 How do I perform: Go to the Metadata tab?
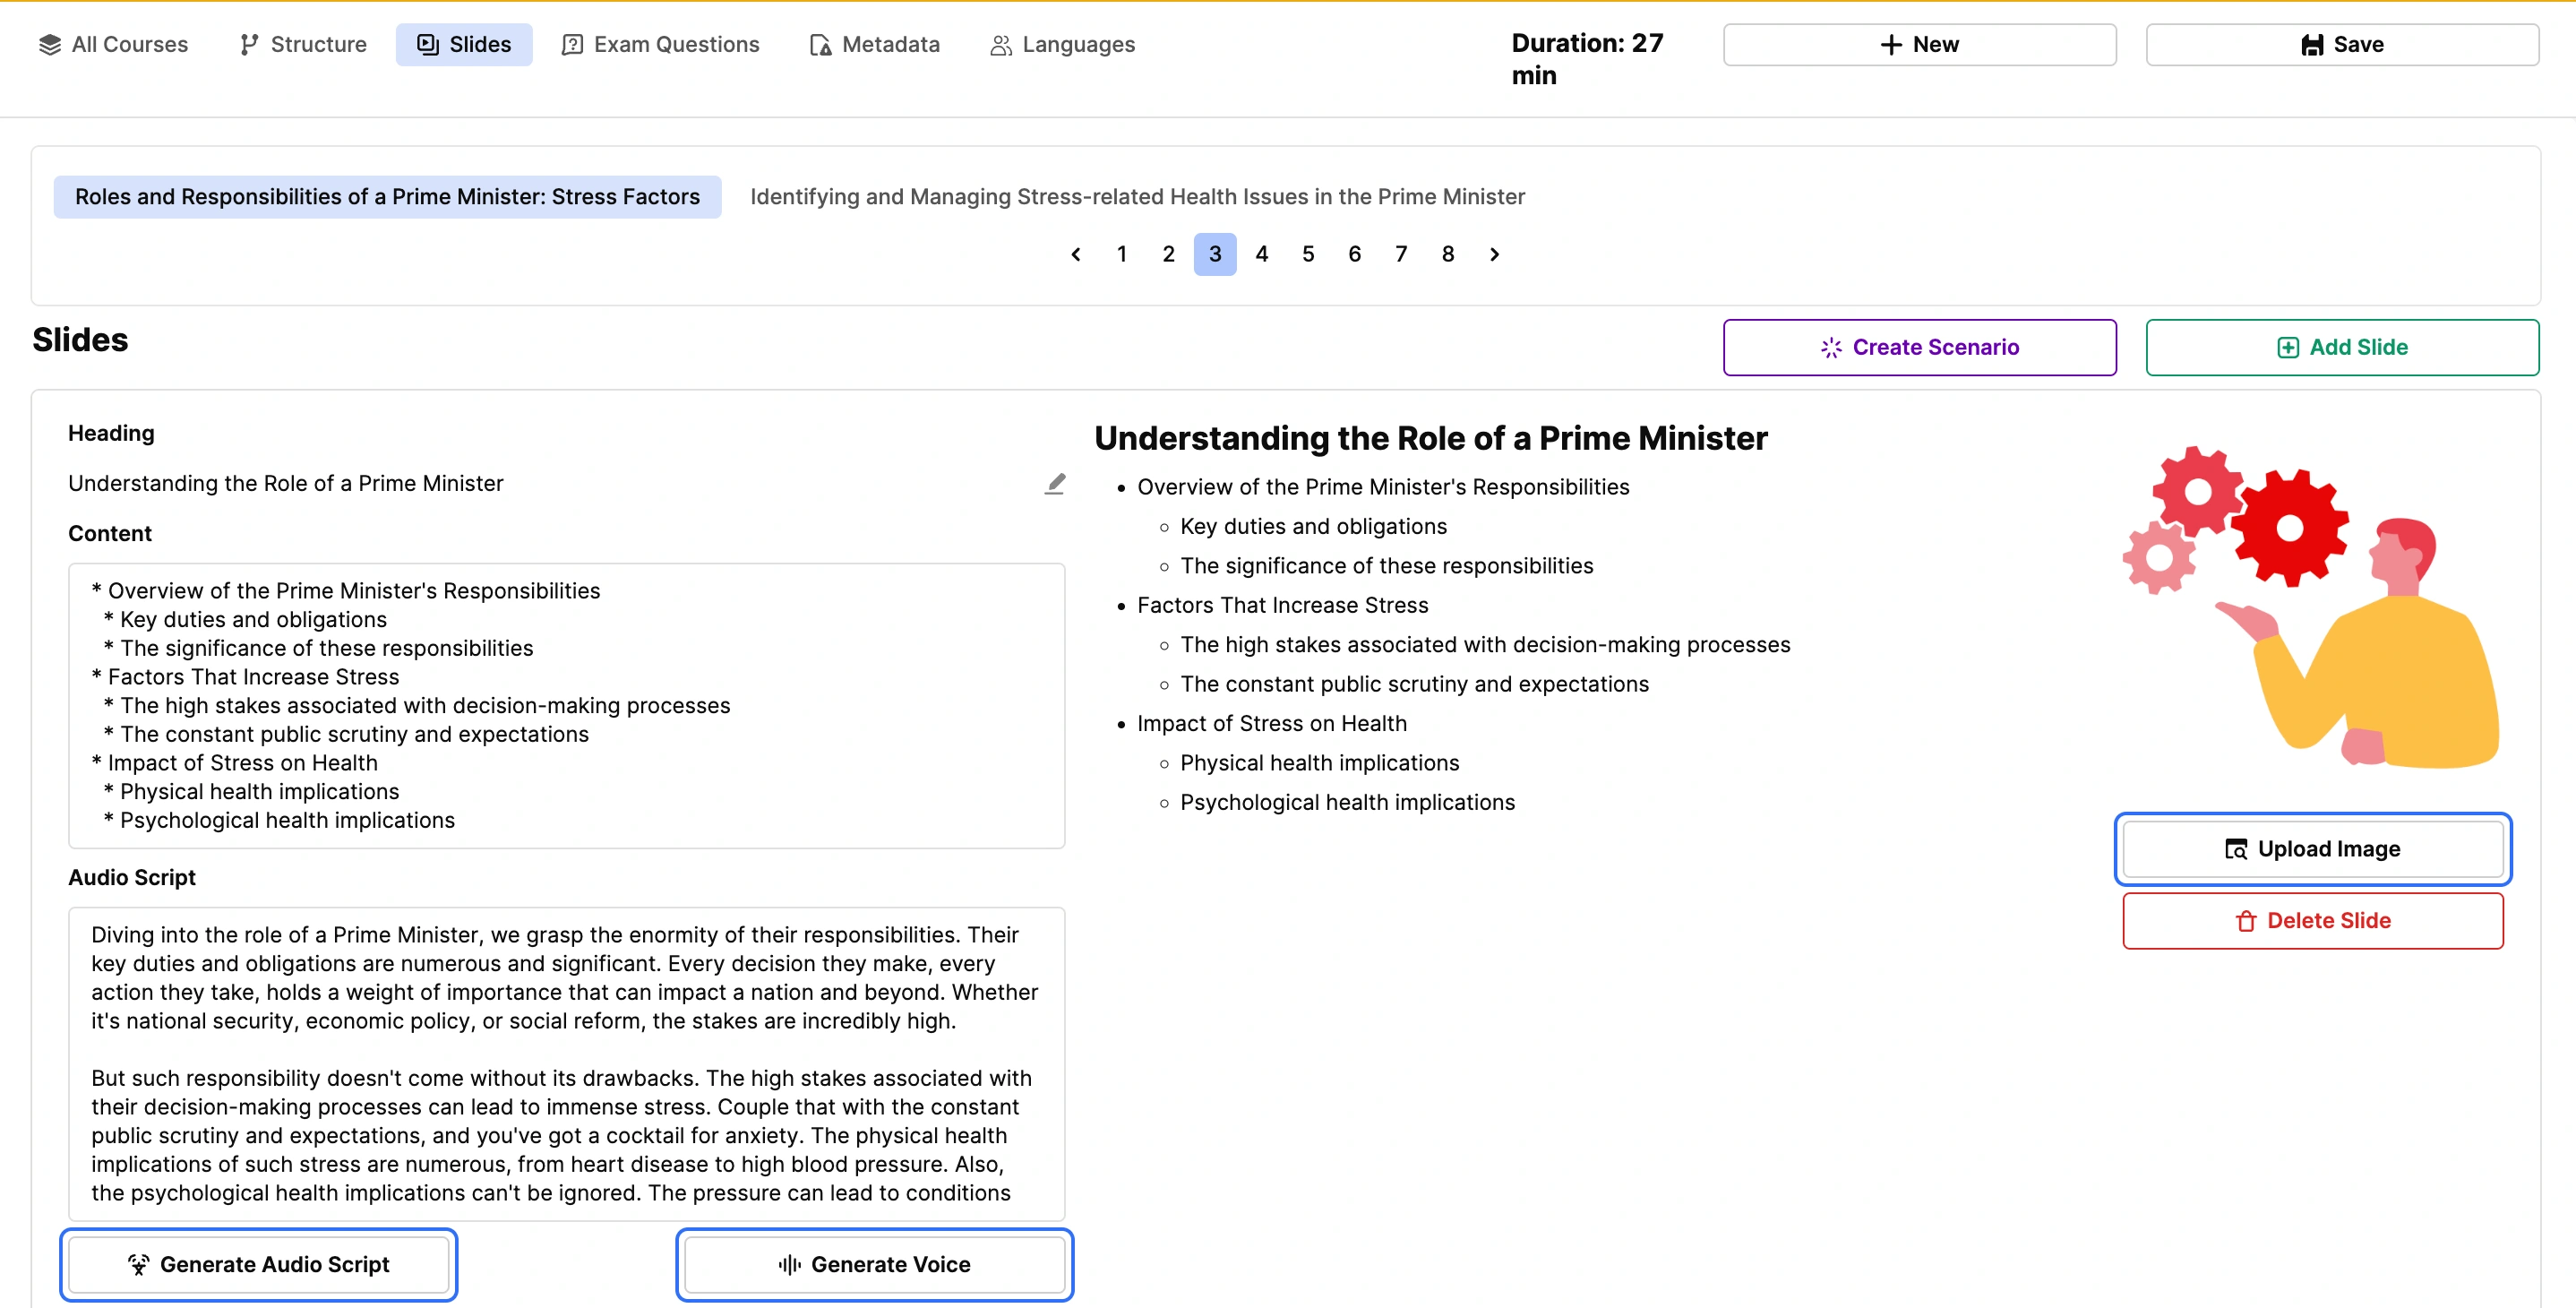click(875, 44)
